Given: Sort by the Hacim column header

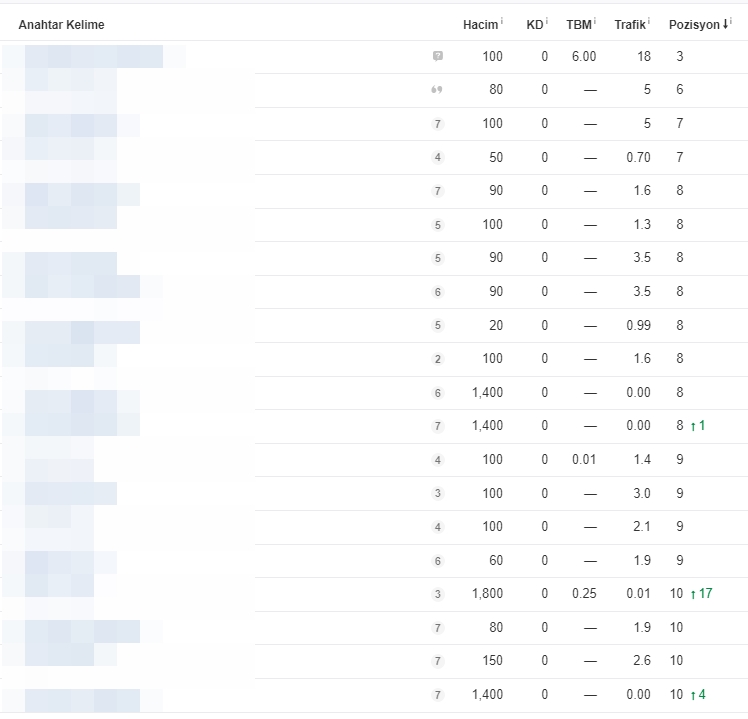Looking at the screenshot, I should coord(480,25).
